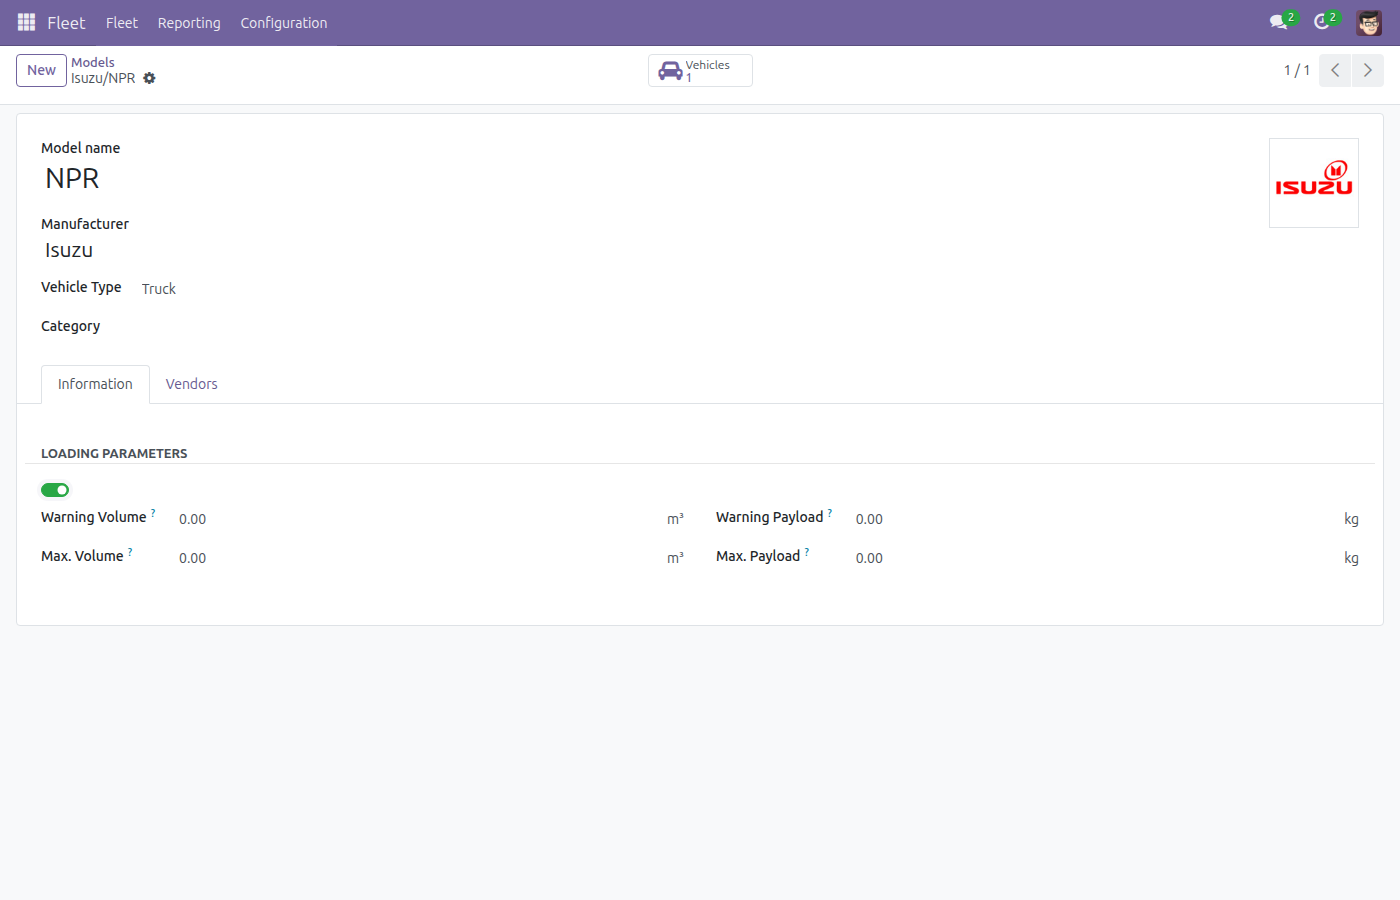Image resolution: width=1400 pixels, height=900 pixels.
Task: Select the Information tab
Action: pos(95,384)
